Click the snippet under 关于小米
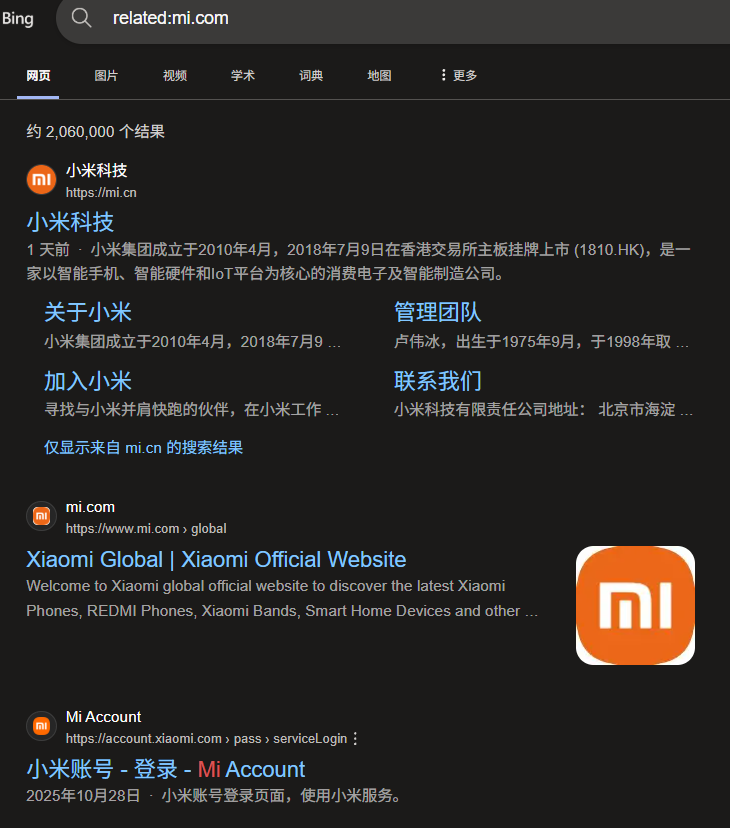This screenshot has height=828, width=730. 193,342
